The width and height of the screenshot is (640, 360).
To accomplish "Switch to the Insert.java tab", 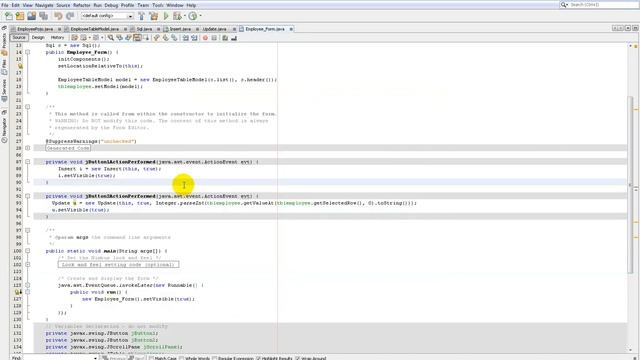I will click(x=180, y=29).
